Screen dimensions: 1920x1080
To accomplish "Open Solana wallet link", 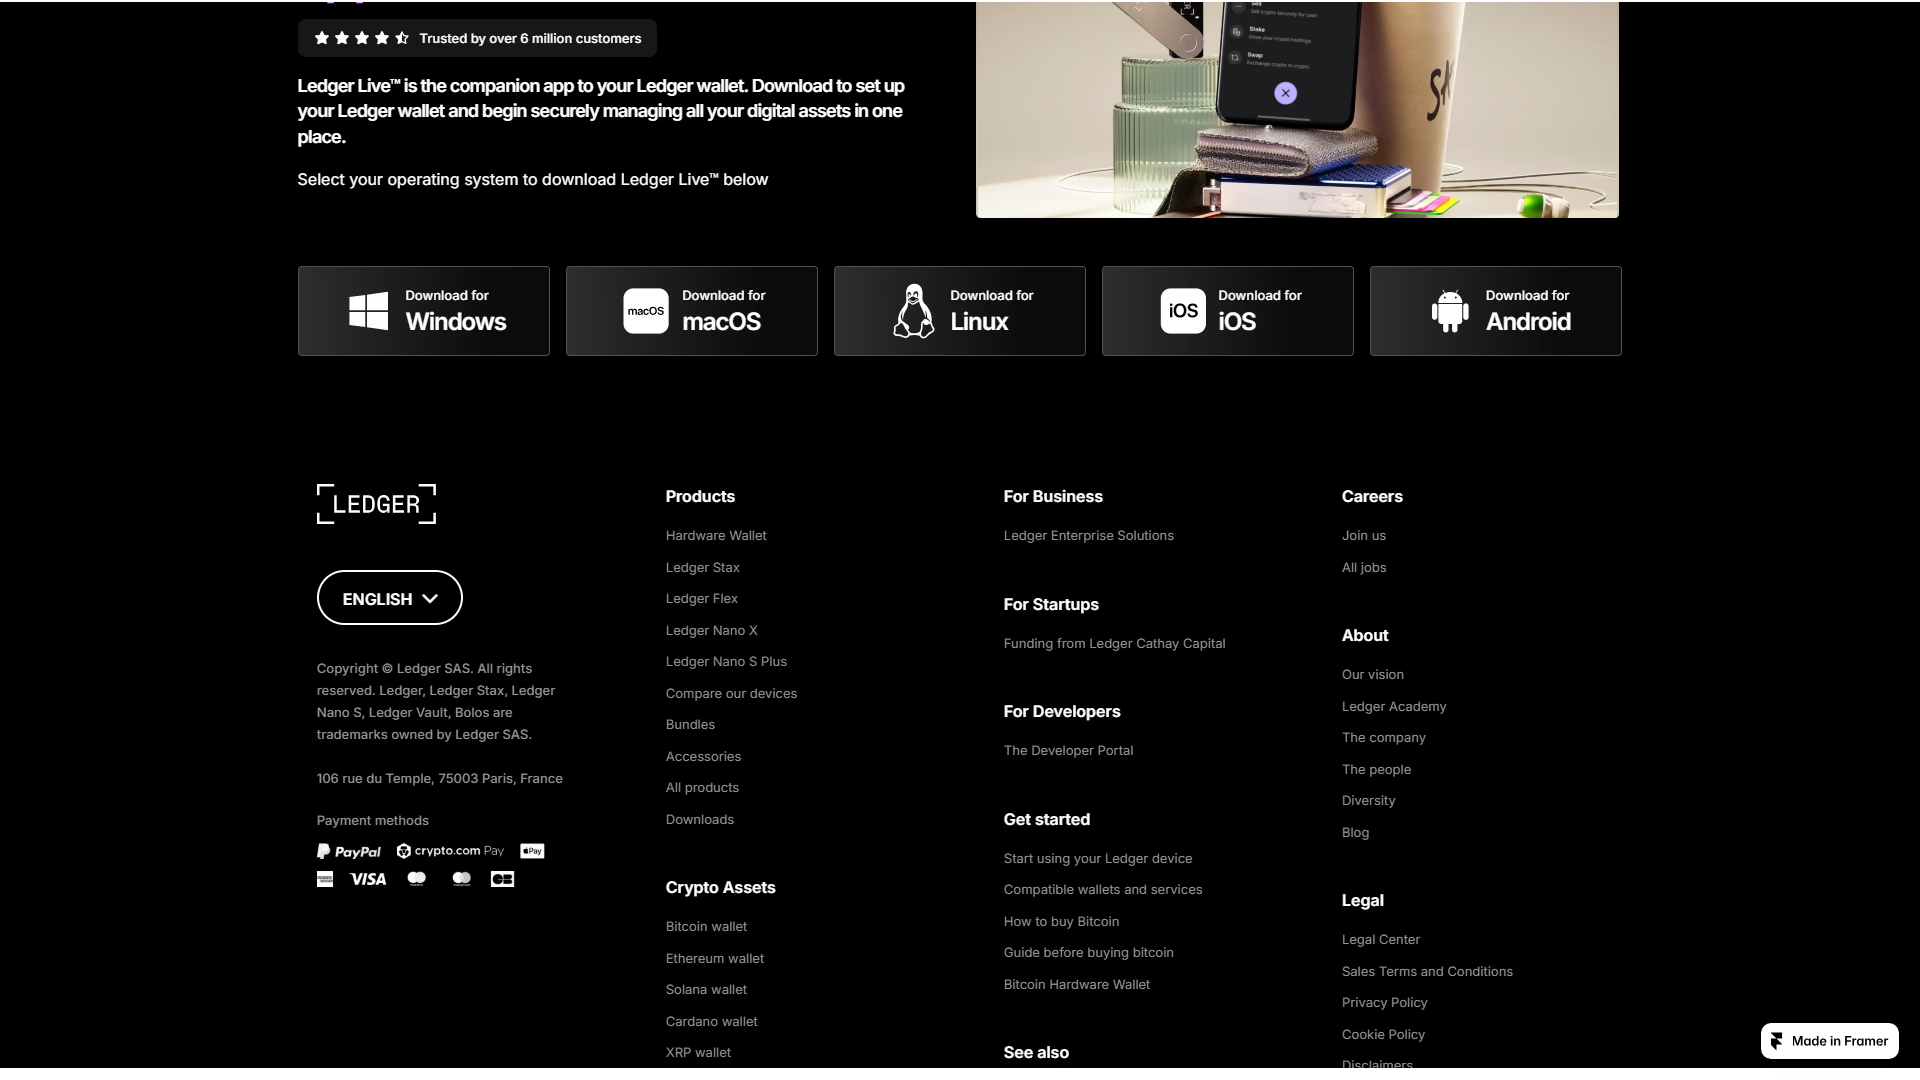I will [x=706, y=990].
